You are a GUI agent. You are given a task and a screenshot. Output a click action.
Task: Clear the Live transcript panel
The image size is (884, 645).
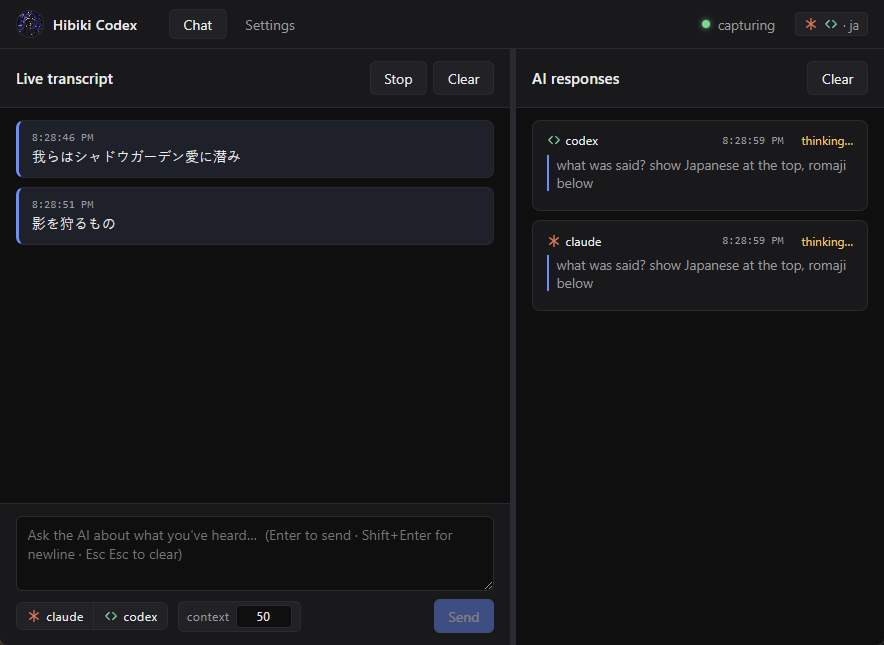coord(463,78)
